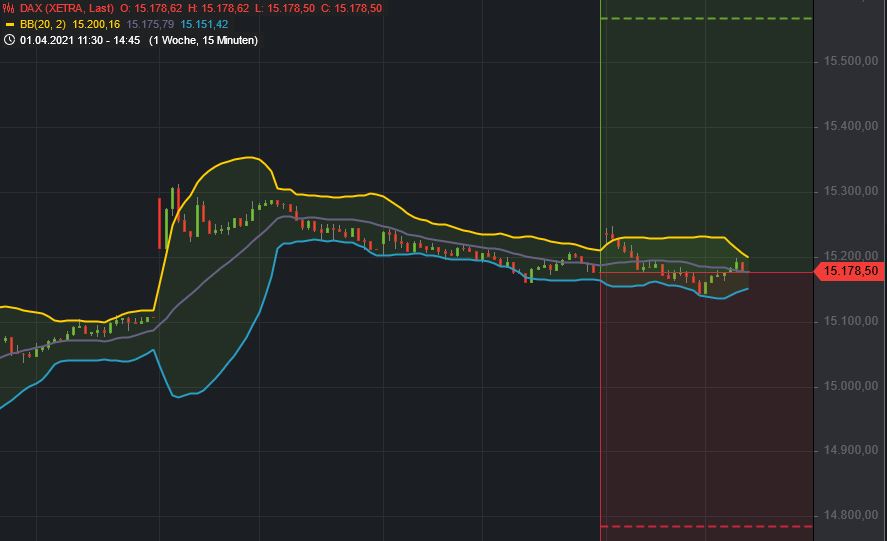
Task: Click the 15.500,00 price axis label
Action: tap(850, 61)
